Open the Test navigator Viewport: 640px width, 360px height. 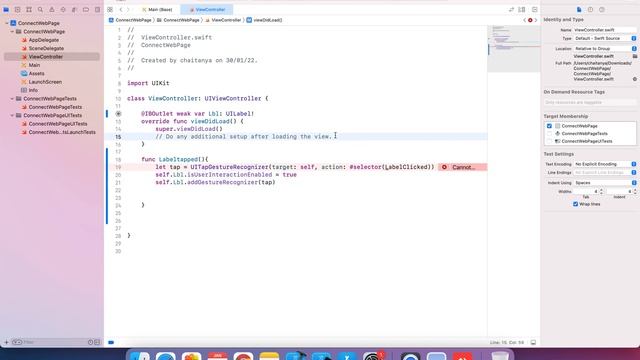[63, 9]
